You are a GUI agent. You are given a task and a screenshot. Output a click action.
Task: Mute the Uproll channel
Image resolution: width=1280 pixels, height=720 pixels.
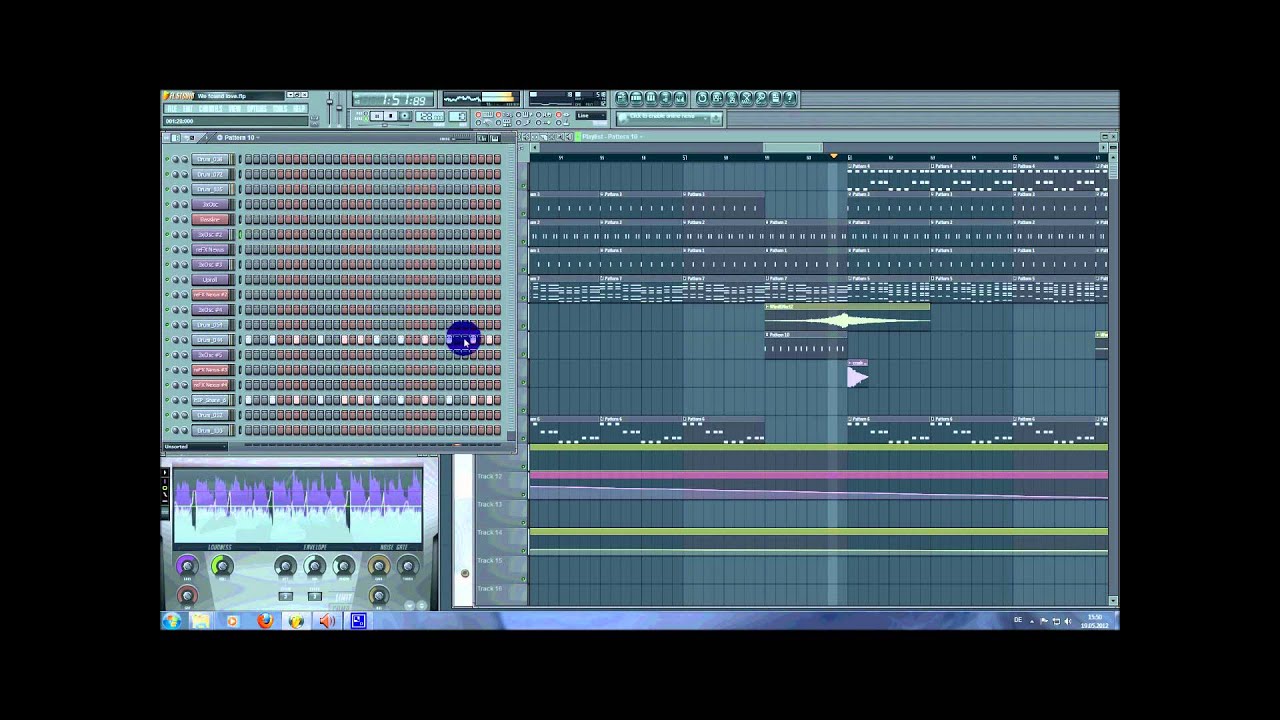point(167,279)
